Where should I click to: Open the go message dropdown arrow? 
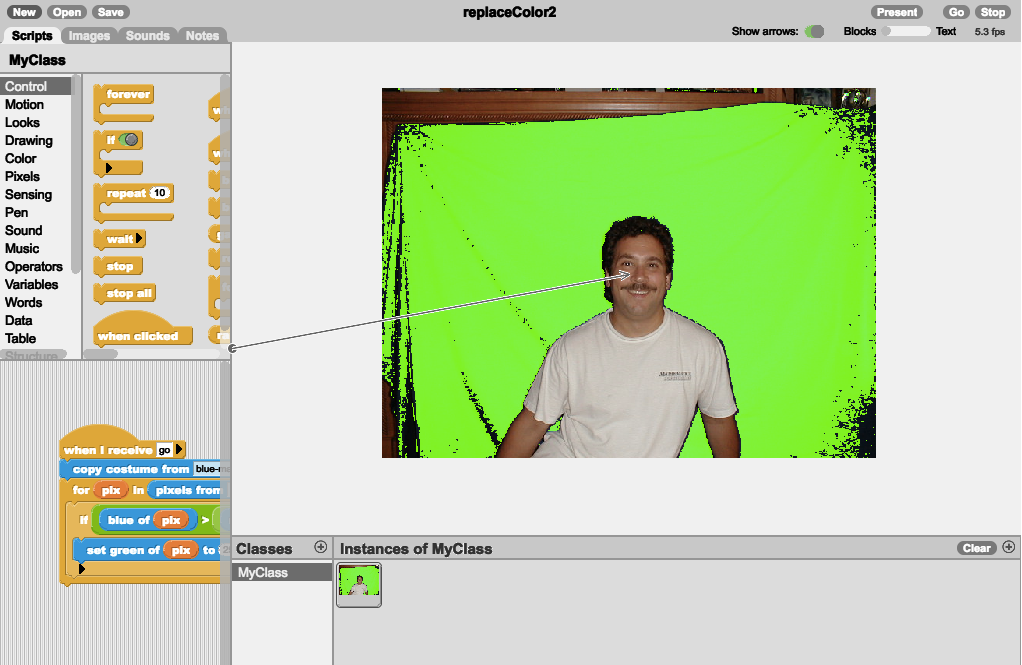(x=179, y=449)
